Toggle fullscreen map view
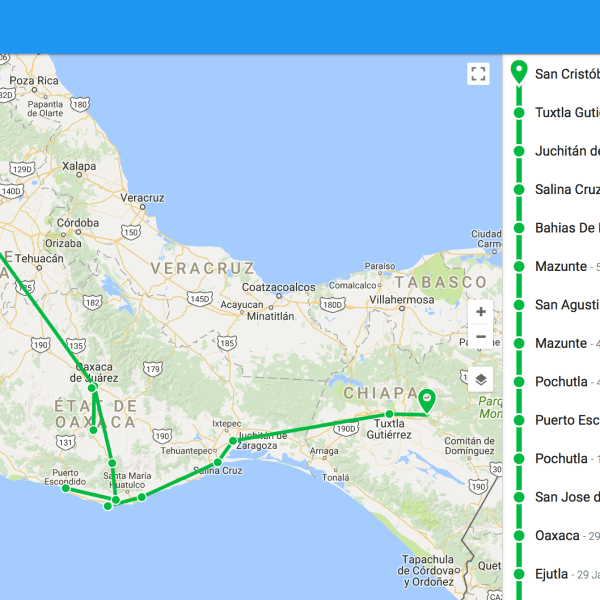 point(478,74)
